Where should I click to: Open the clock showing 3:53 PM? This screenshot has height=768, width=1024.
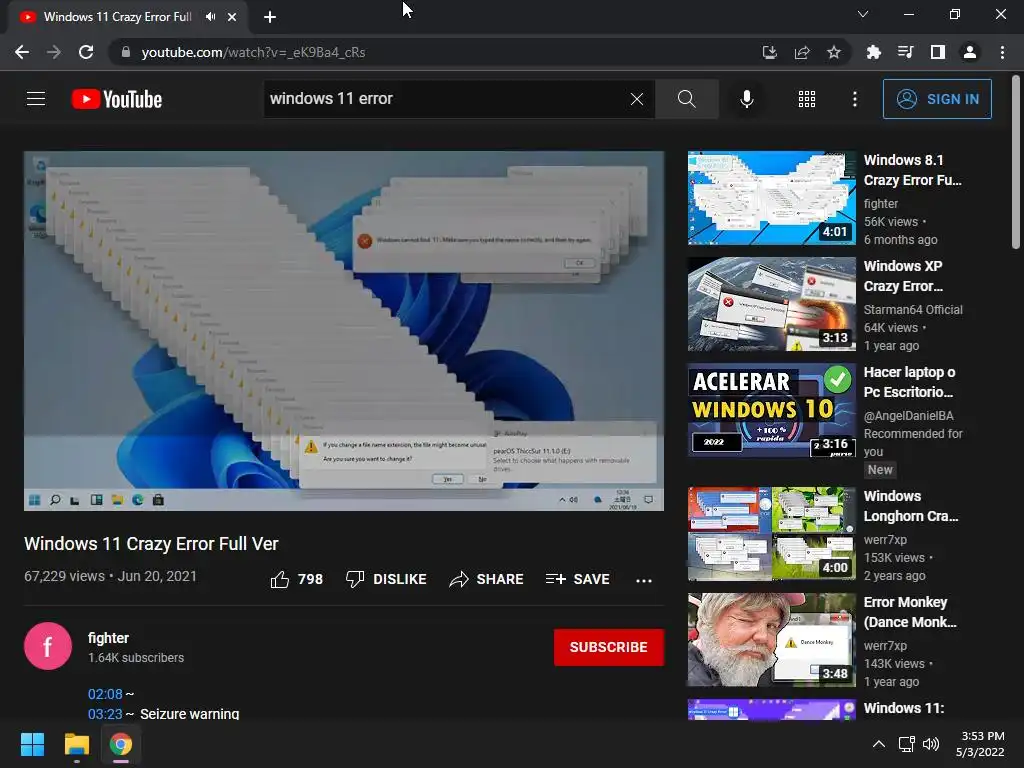pos(980,744)
